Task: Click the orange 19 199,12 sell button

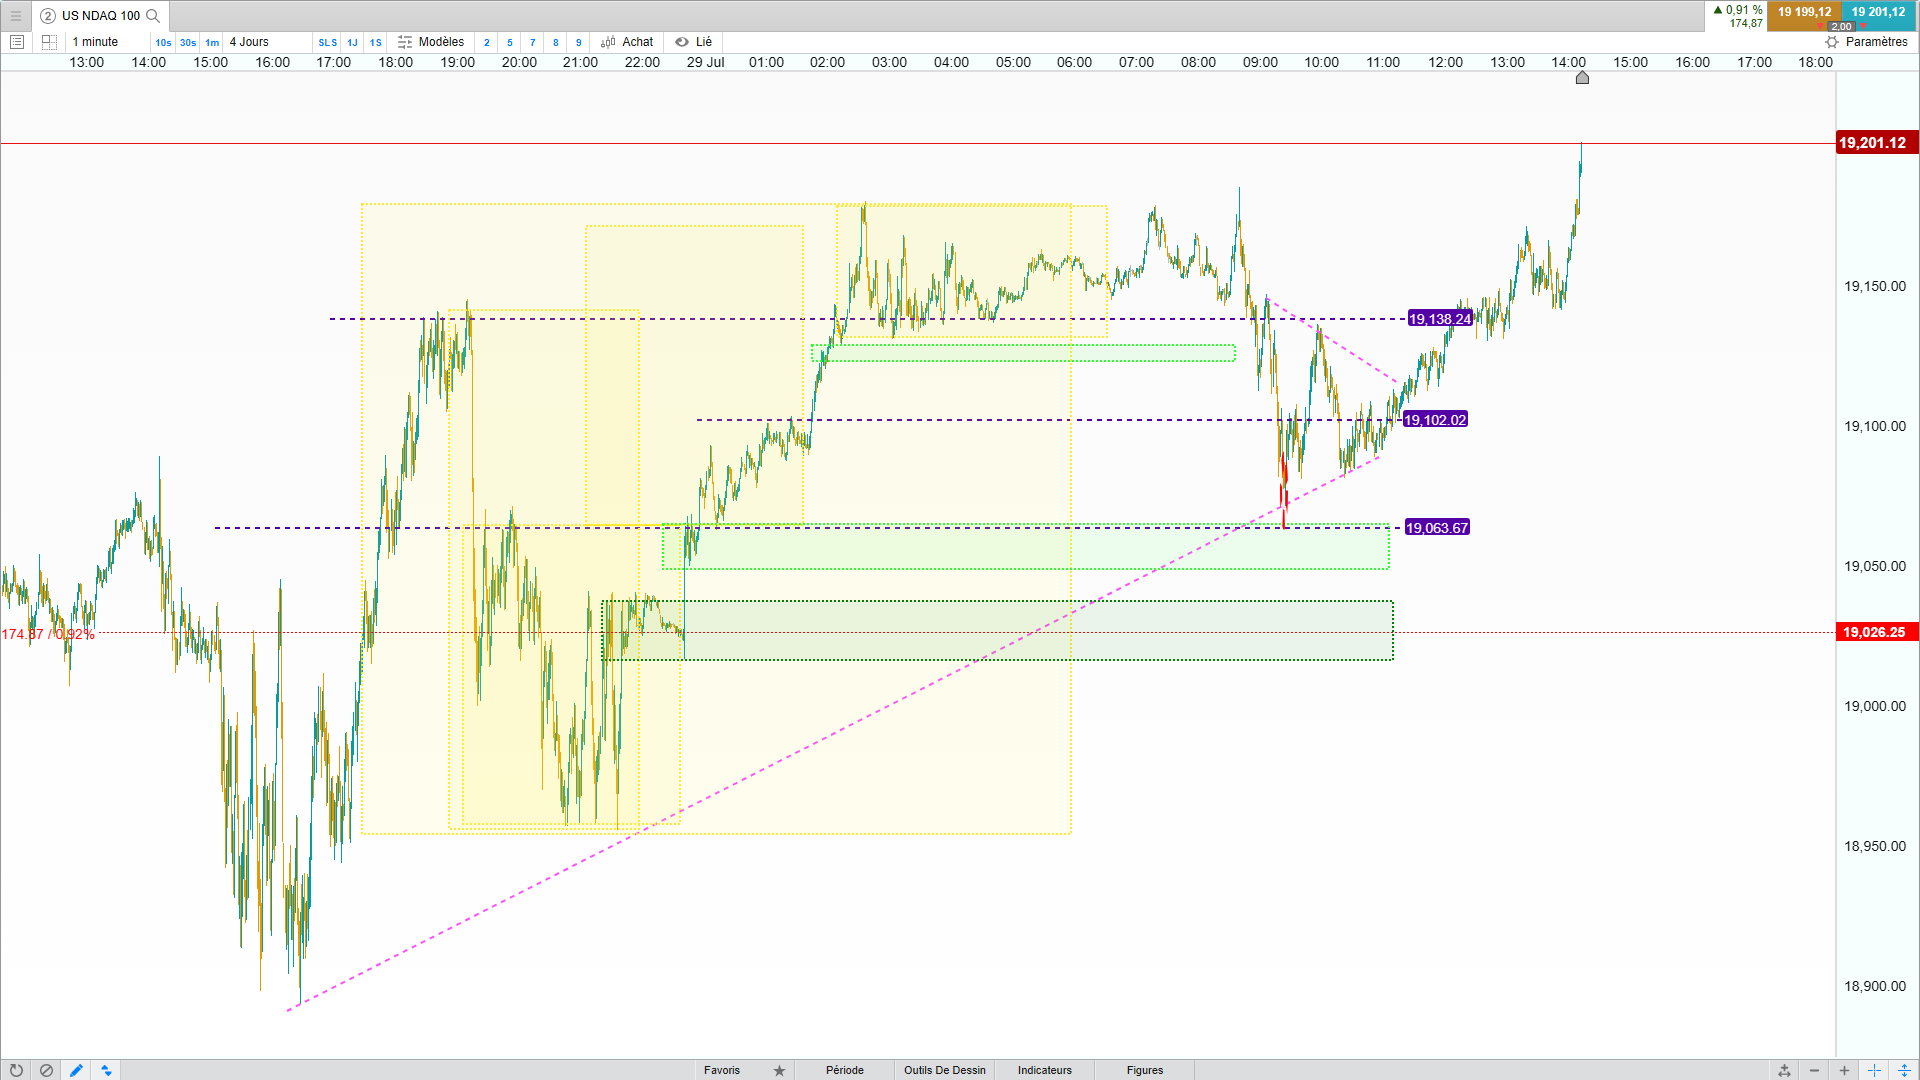Action: tap(1804, 12)
